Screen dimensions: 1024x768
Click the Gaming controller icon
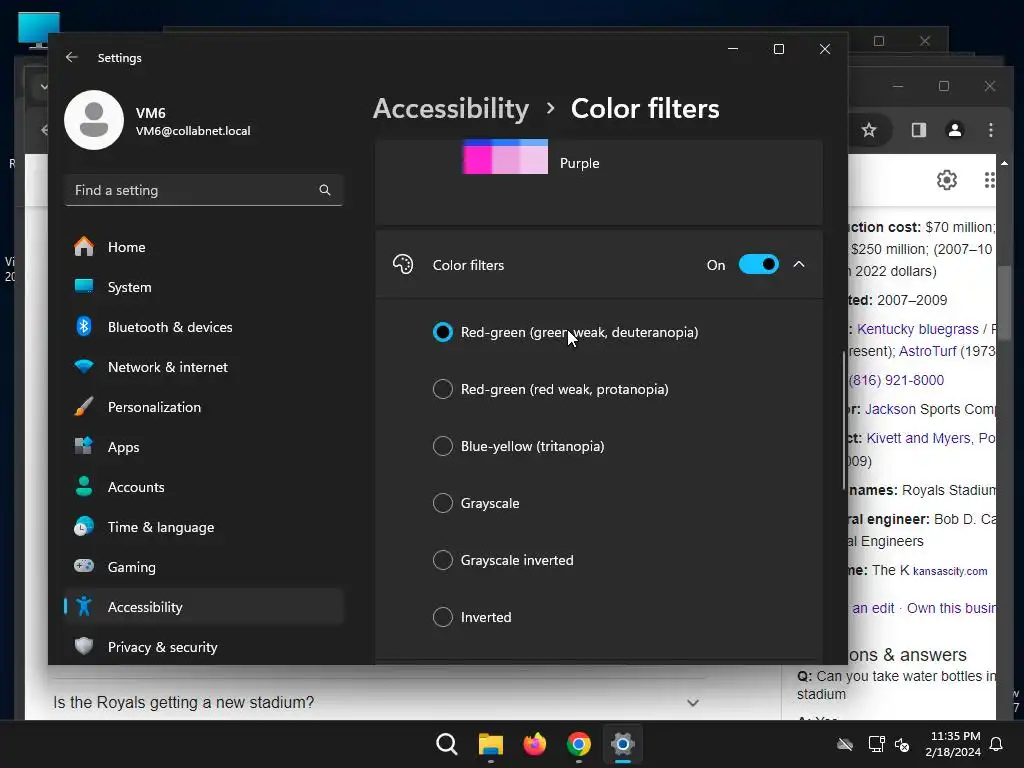click(84, 566)
